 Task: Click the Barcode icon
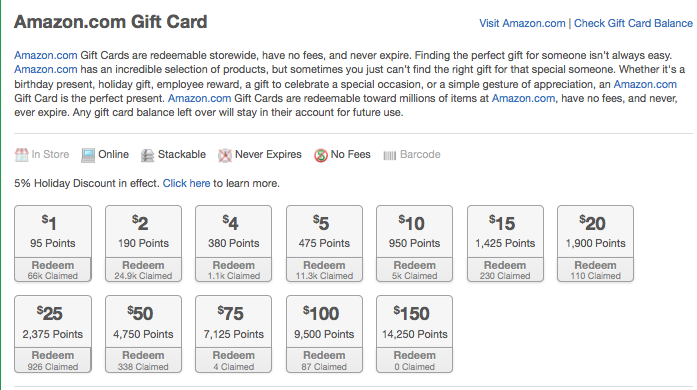point(389,155)
